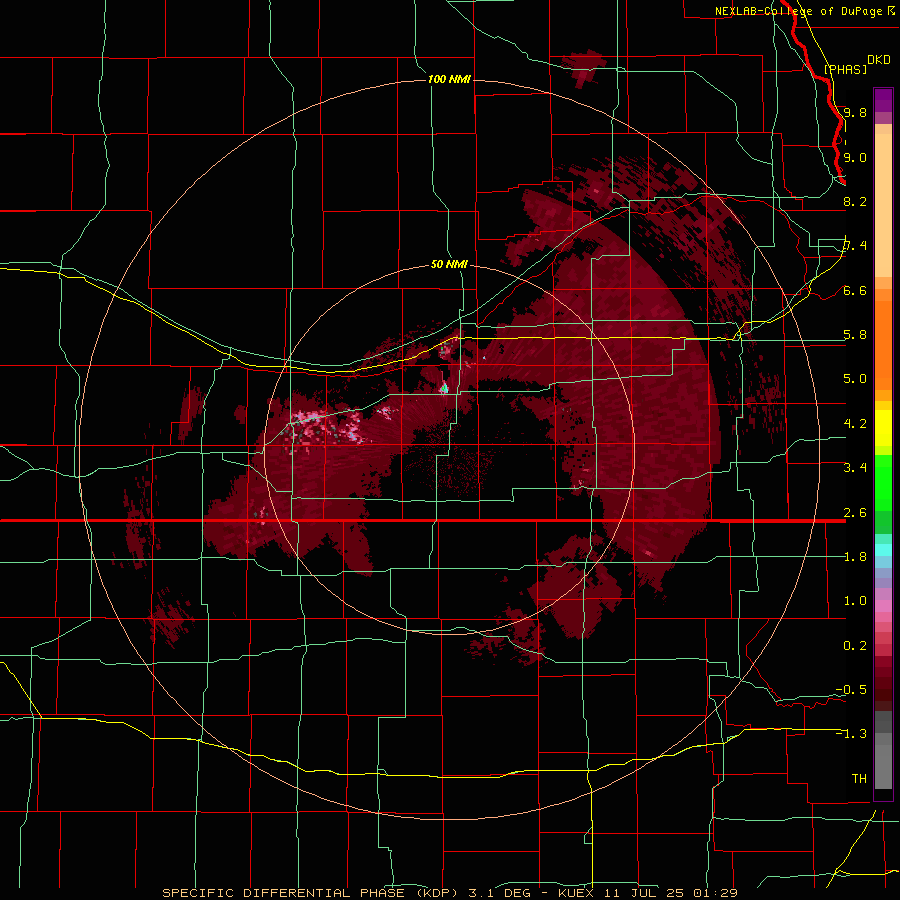The height and width of the screenshot is (900, 900).
Task: Click the [PHAS] unit label
Action: coord(845,69)
